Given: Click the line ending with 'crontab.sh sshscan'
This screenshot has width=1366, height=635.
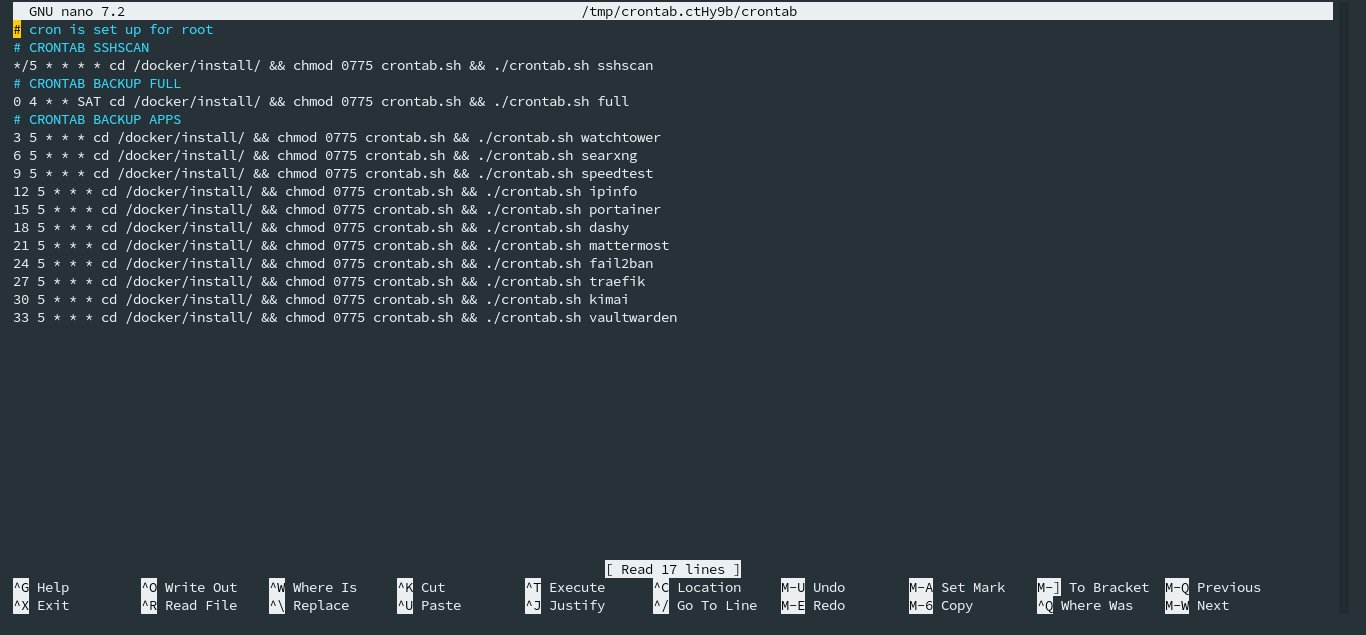Looking at the screenshot, I should pyautogui.click(x=333, y=65).
